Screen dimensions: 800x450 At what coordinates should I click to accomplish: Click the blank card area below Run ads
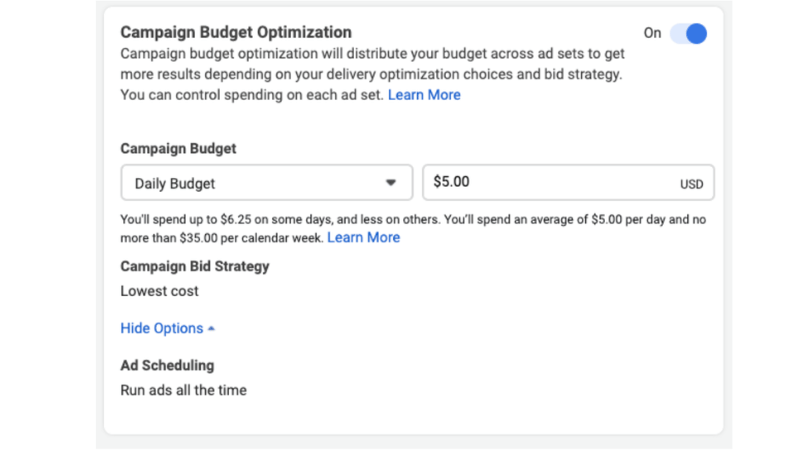pos(400,418)
